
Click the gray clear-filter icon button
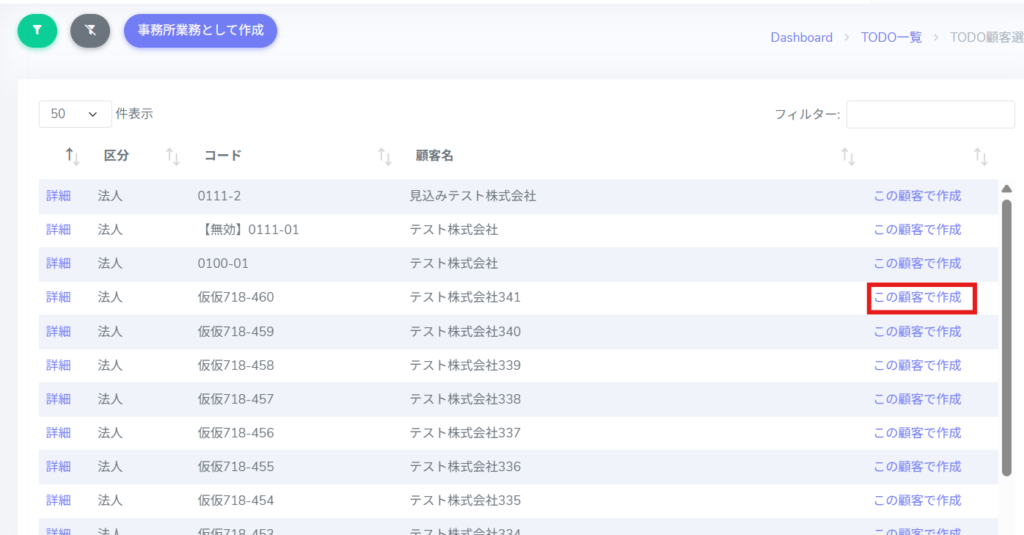click(90, 31)
